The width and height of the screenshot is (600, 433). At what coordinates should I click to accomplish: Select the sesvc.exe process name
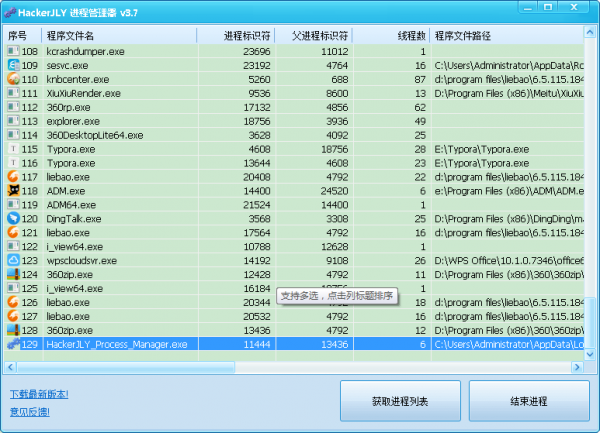[67, 65]
